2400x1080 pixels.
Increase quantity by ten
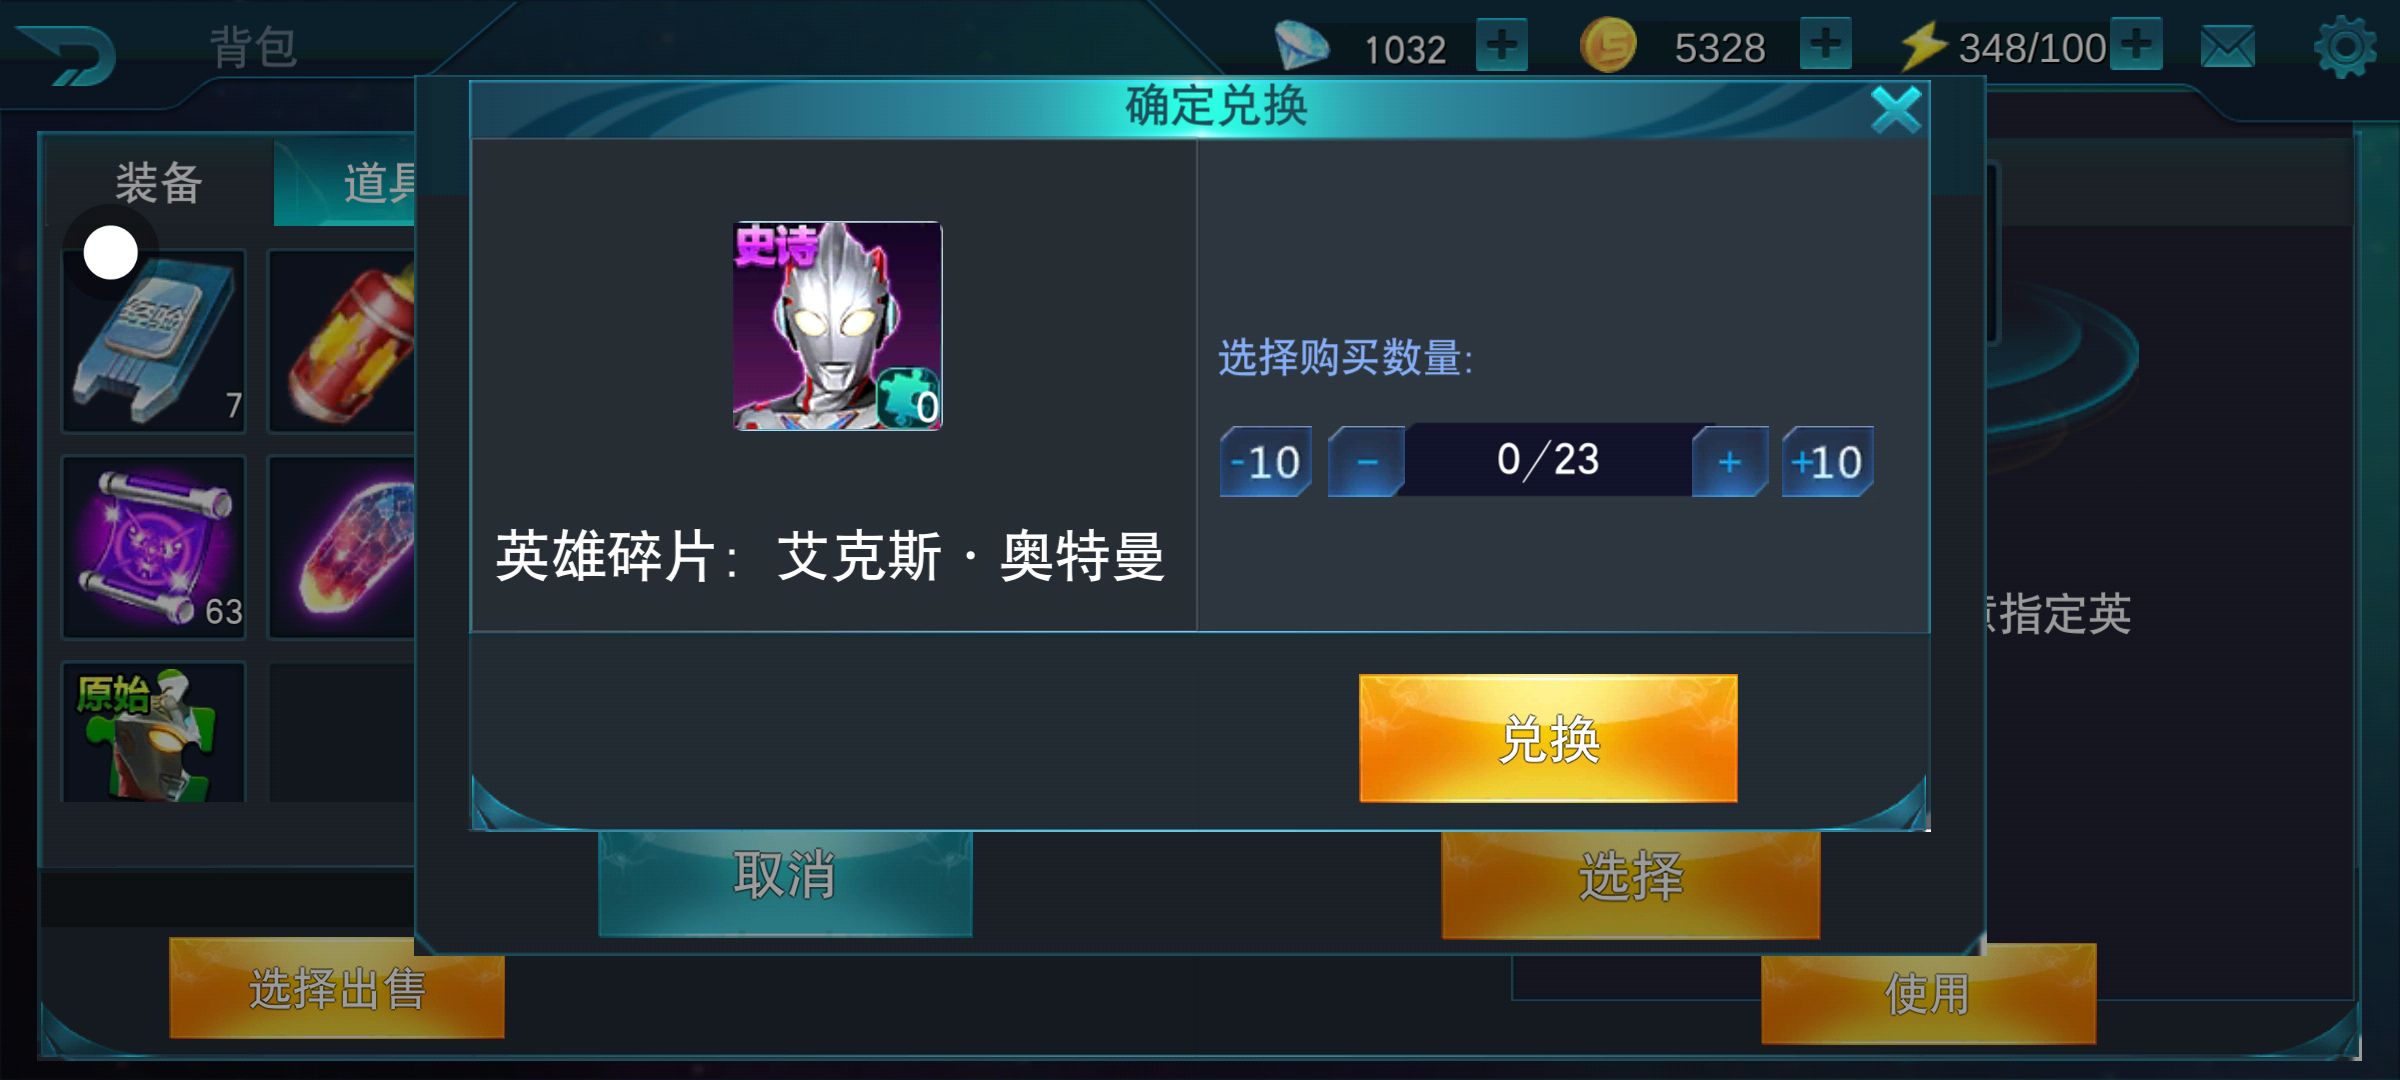pos(1828,461)
